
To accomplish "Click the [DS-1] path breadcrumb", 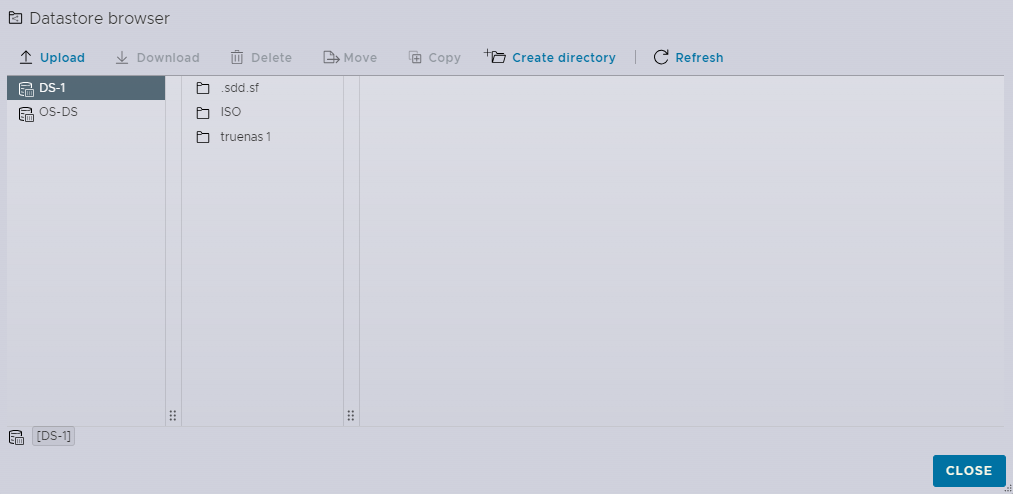I will point(53,437).
